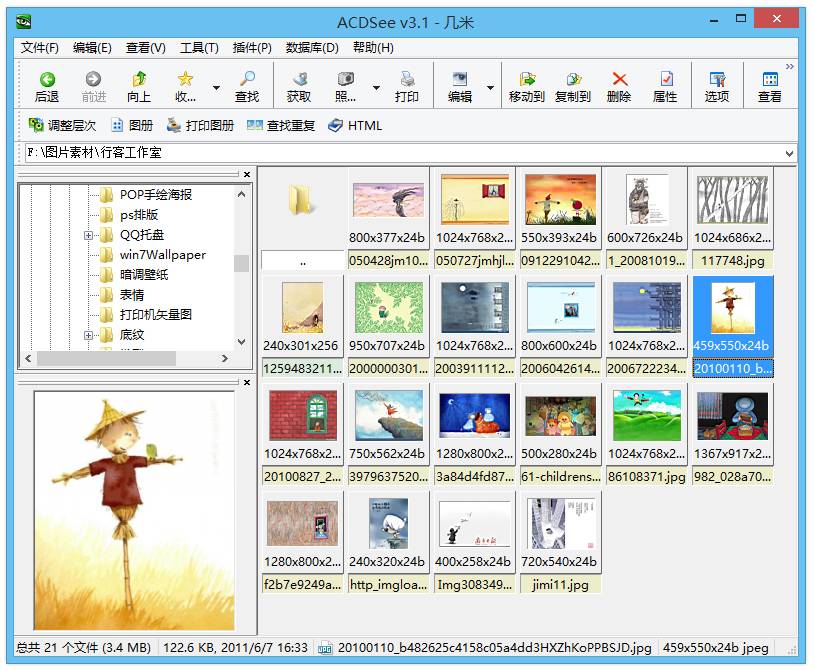Click the HTML export icon
Image resolution: width=814 pixels, height=670 pixels.
coord(335,125)
